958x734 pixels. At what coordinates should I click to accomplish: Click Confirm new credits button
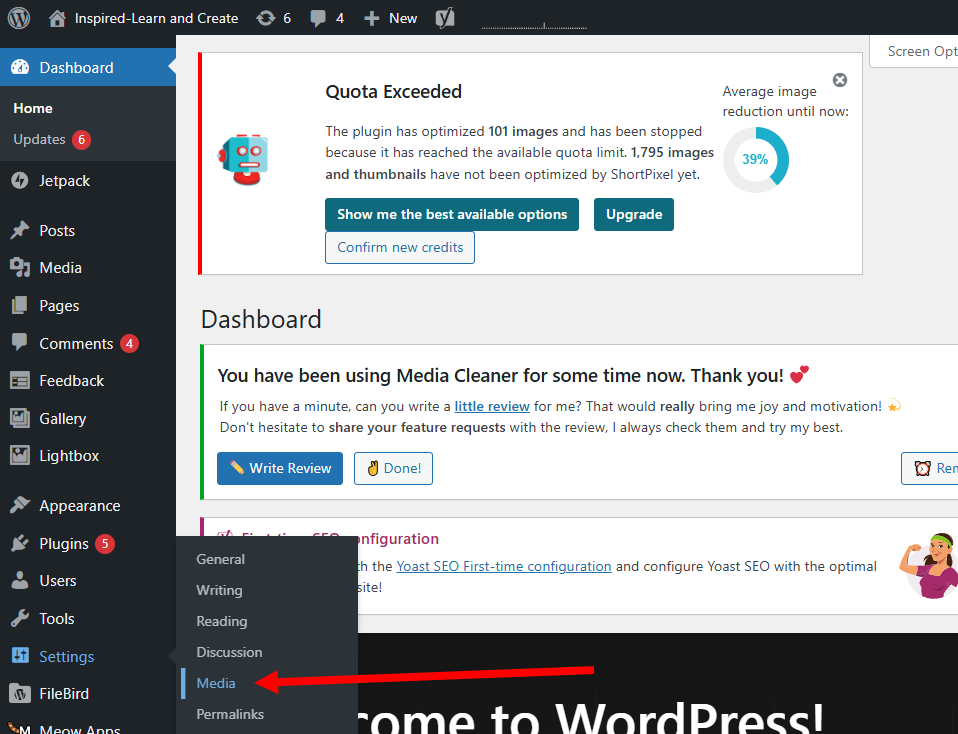(x=400, y=248)
